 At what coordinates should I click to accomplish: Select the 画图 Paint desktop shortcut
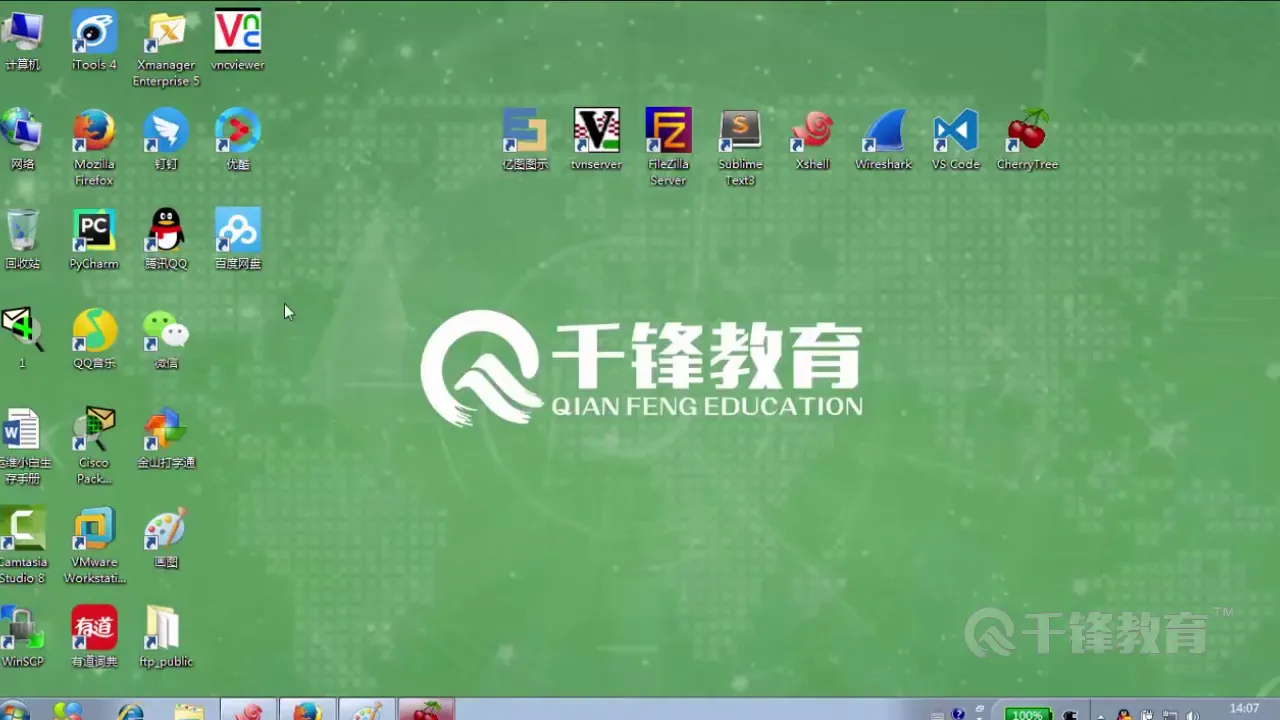(x=166, y=537)
